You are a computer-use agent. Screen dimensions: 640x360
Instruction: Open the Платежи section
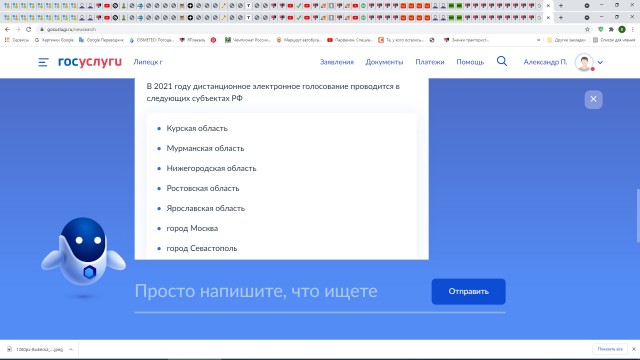click(x=430, y=62)
